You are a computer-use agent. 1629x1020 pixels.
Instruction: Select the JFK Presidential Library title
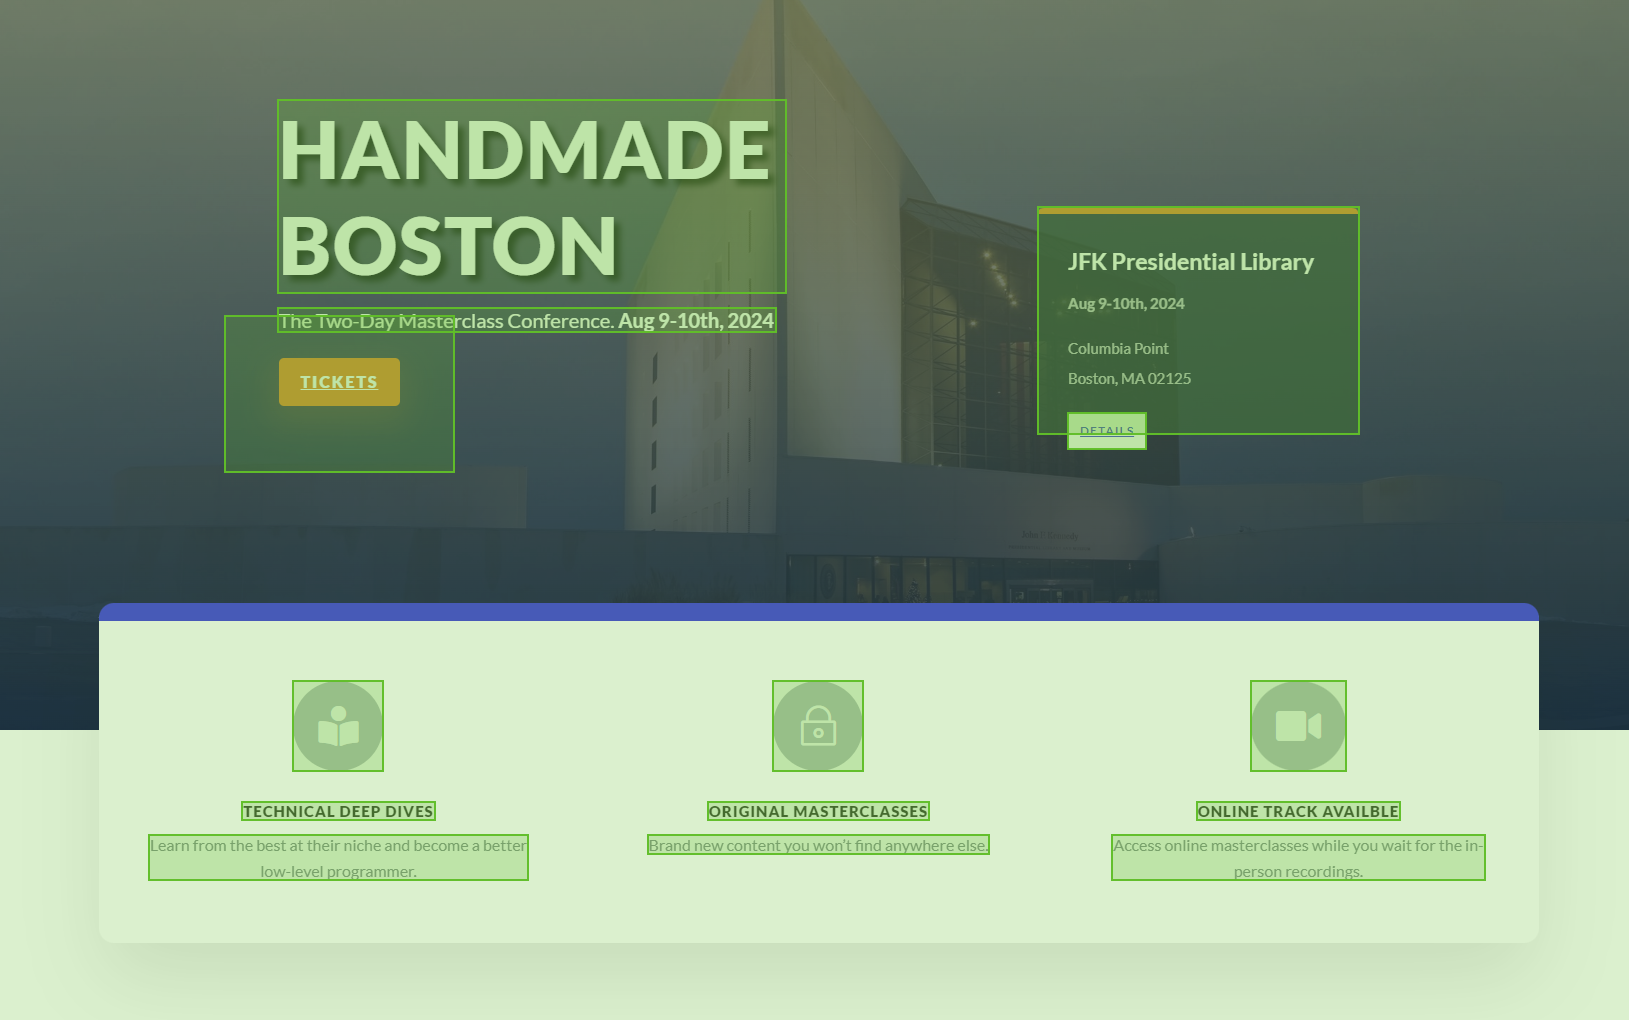click(1190, 262)
